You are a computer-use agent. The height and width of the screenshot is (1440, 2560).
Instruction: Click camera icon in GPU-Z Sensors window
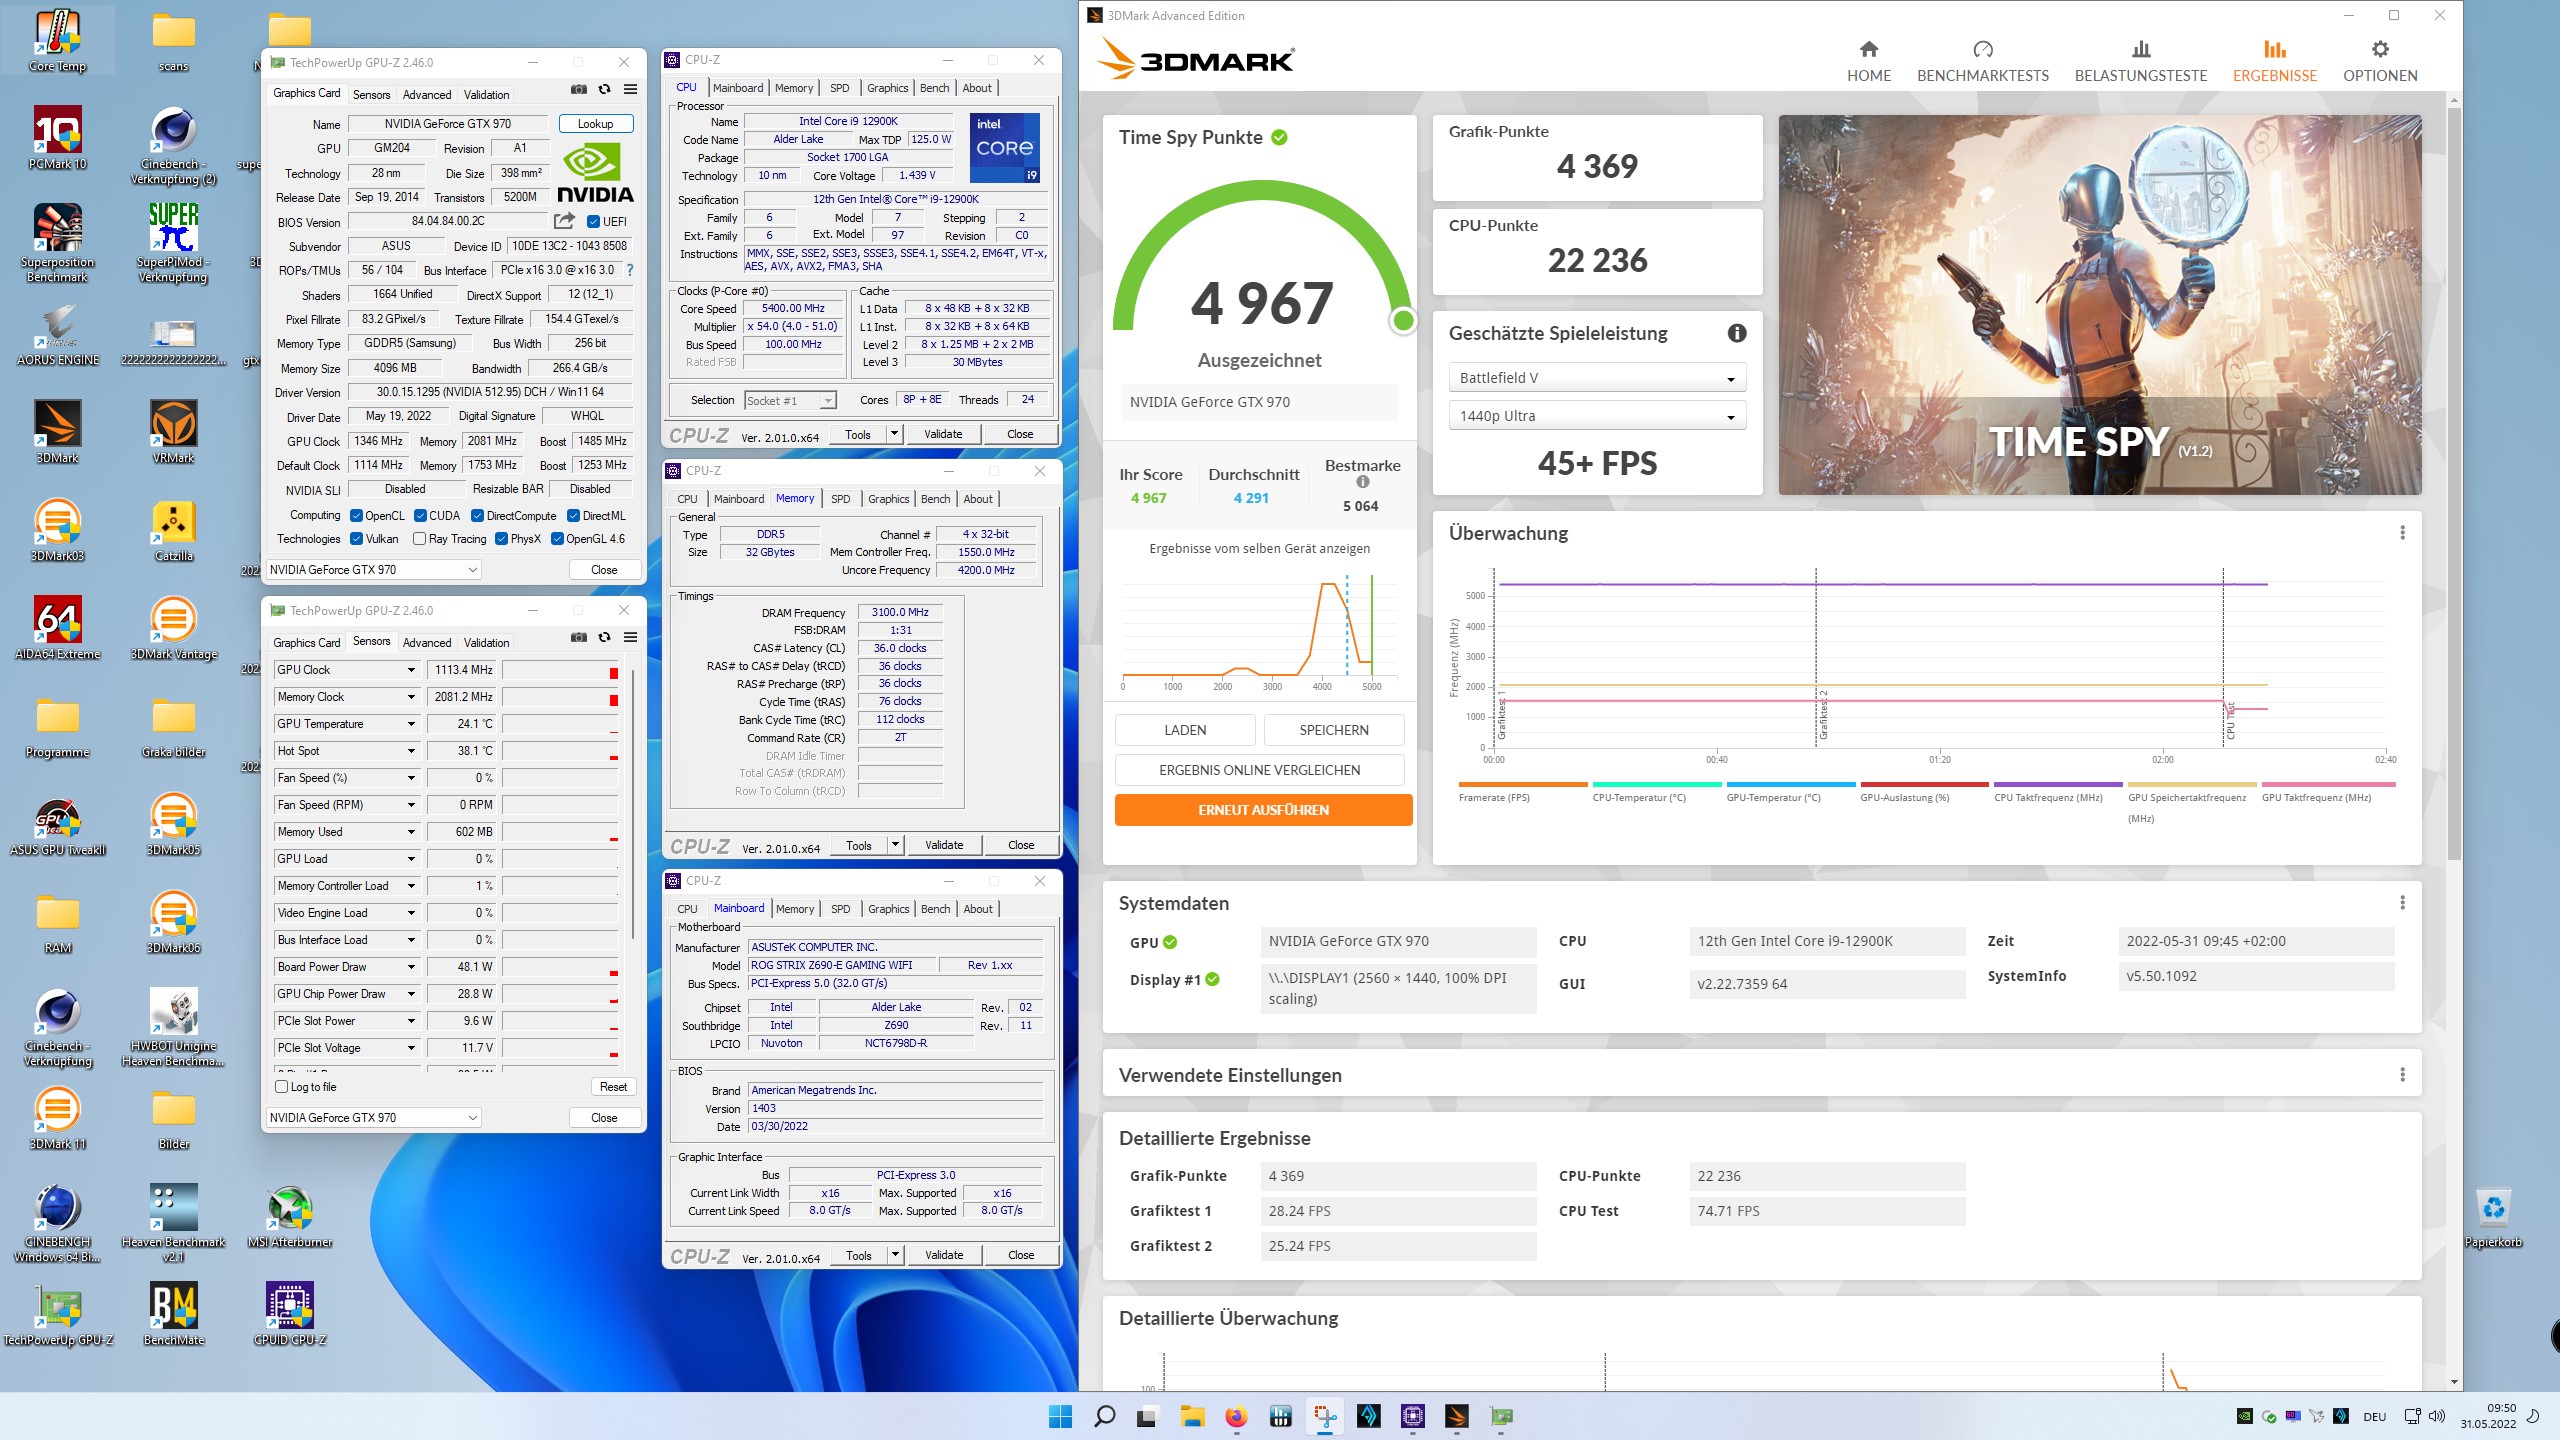point(578,638)
